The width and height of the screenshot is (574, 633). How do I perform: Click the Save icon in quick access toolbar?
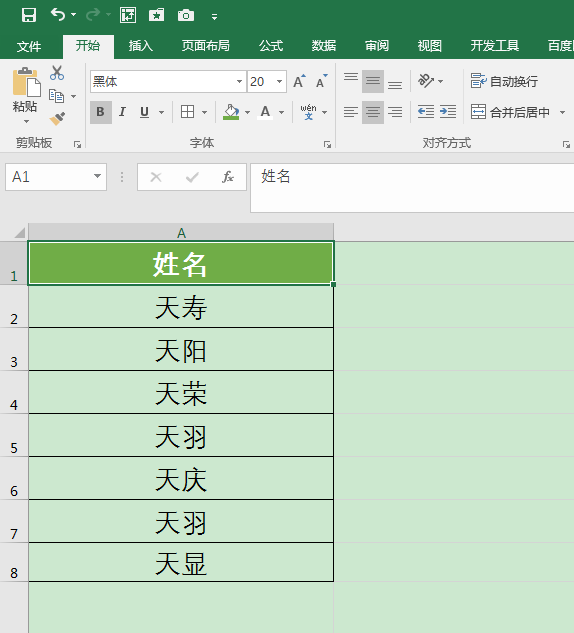click(x=29, y=15)
